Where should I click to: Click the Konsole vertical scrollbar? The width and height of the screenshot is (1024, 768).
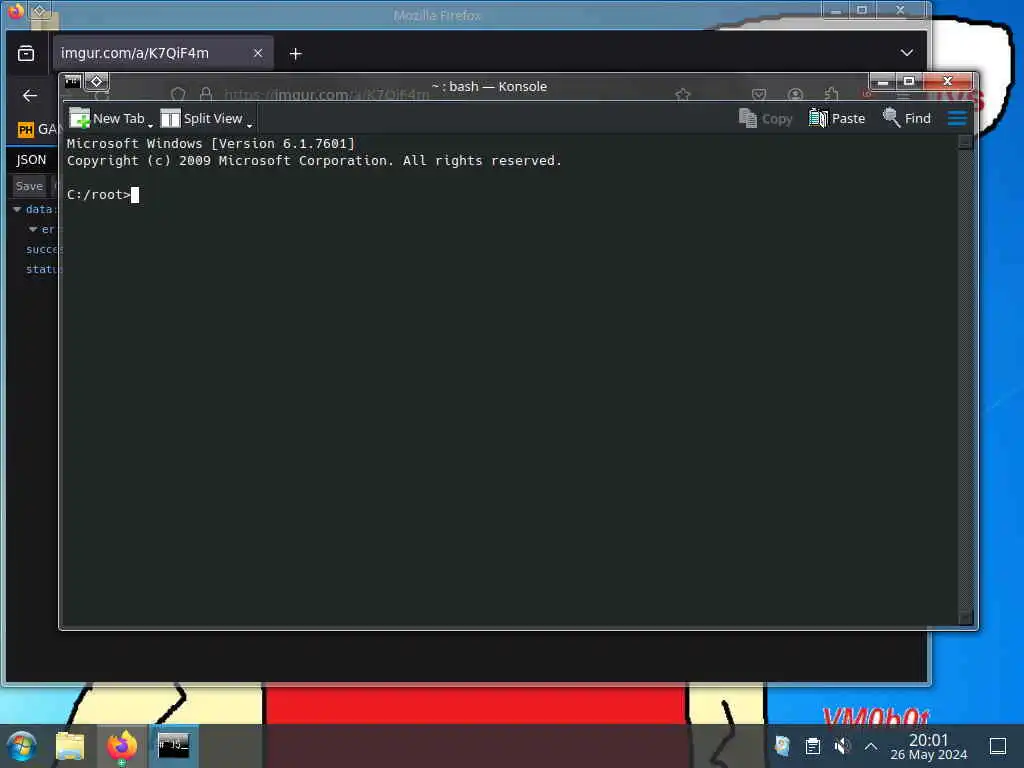[x=966, y=379]
